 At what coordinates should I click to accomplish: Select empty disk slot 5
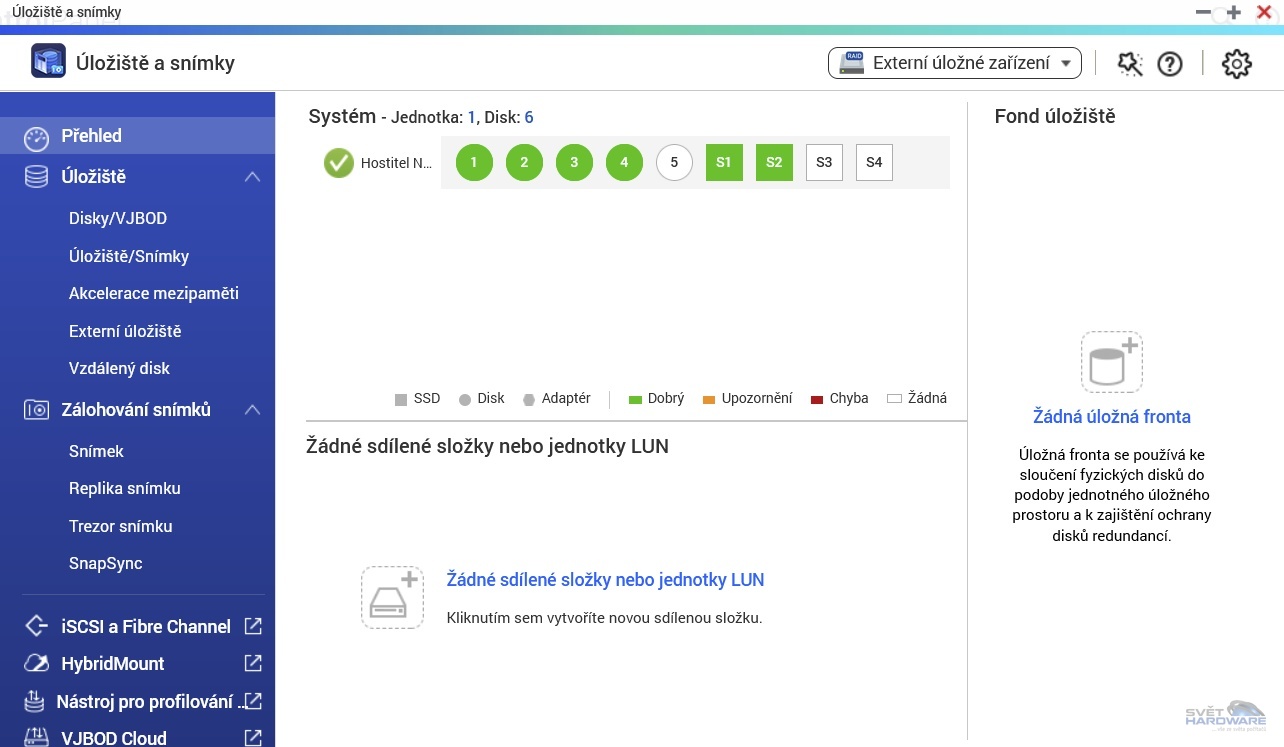coord(674,162)
